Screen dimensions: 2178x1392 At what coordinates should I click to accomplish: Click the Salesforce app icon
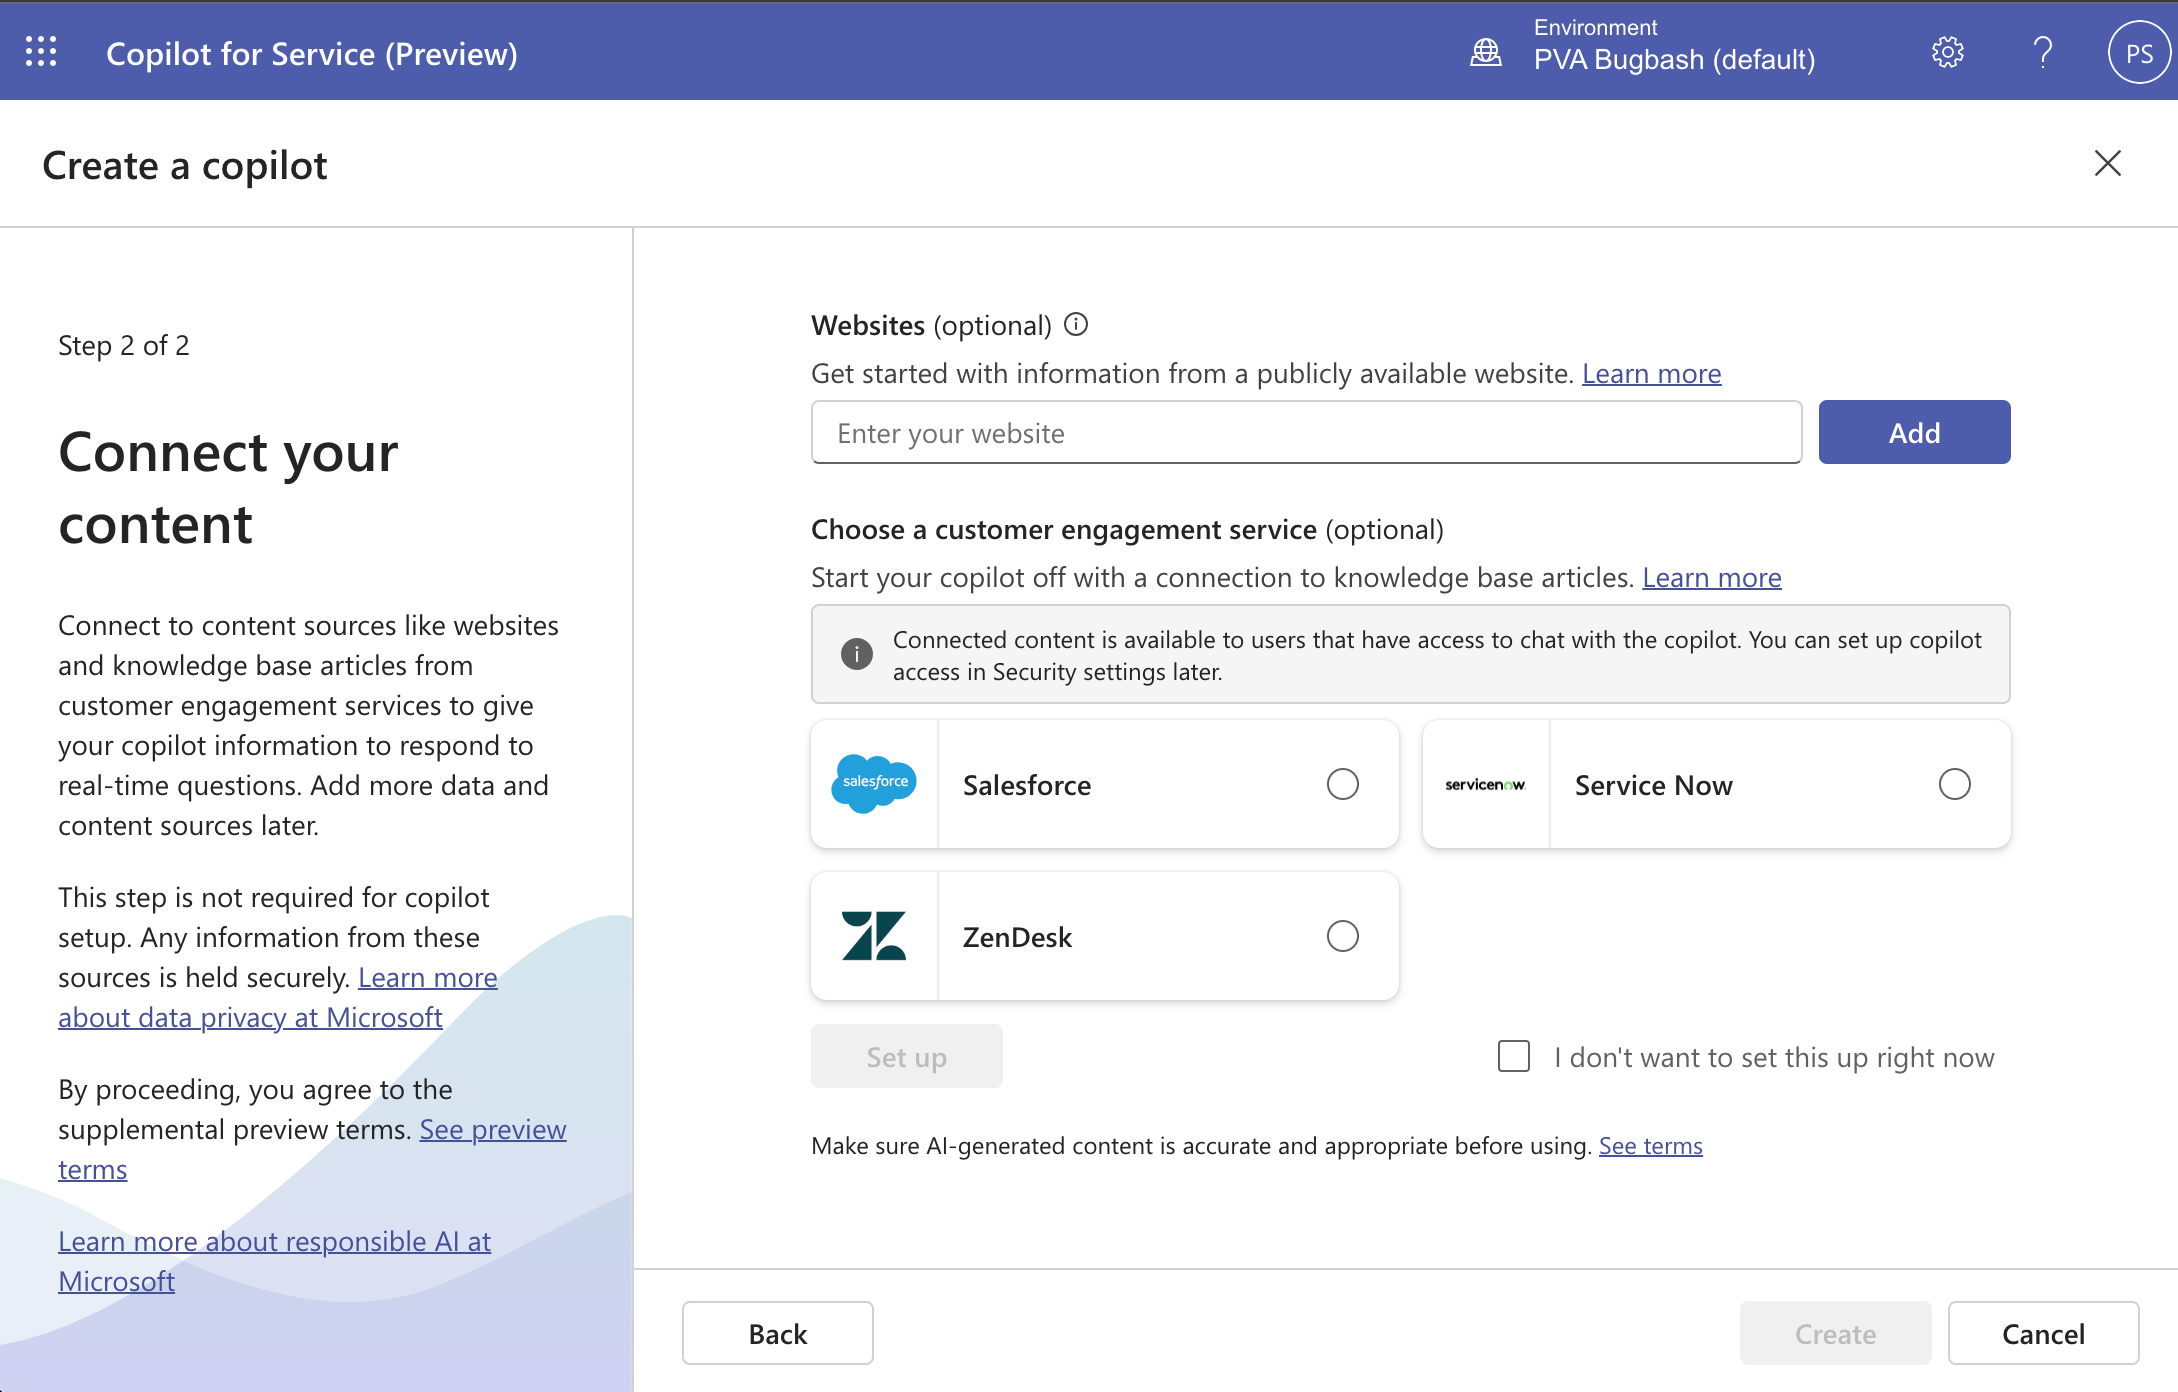[875, 784]
